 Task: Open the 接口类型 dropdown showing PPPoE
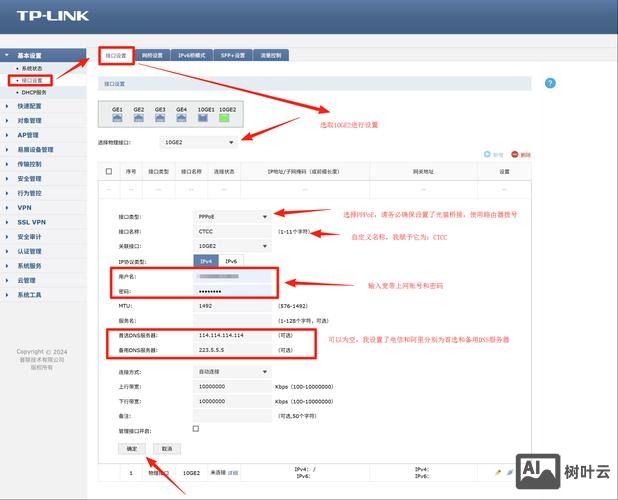[x=233, y=215]
